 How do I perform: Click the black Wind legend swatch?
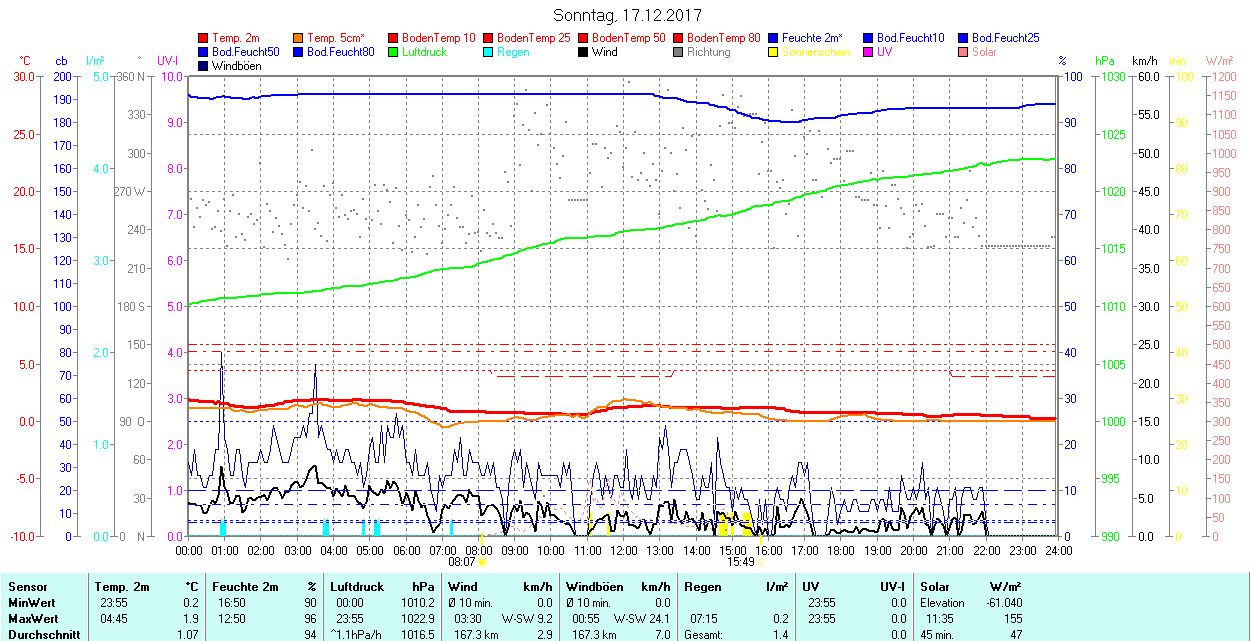[x=583, y=52]
